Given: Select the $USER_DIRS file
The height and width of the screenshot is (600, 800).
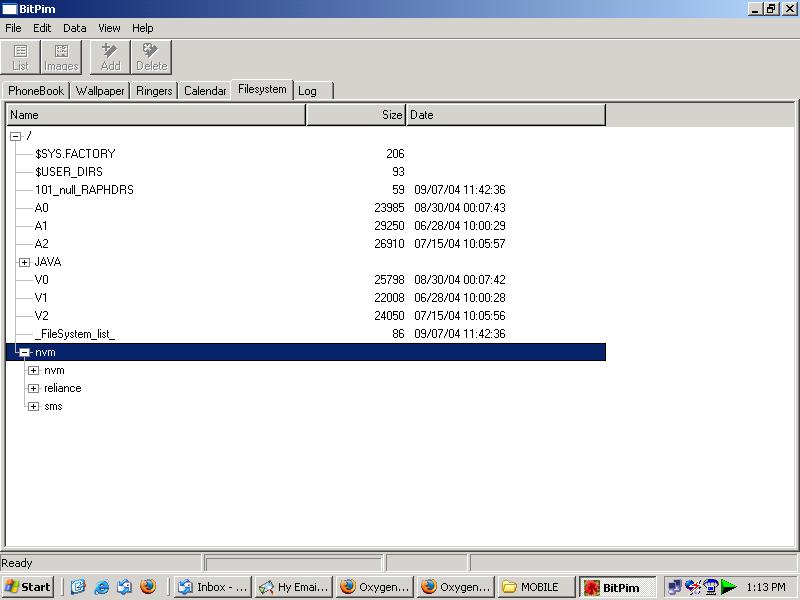Looking at the screenshot, I should coord(69,171).
